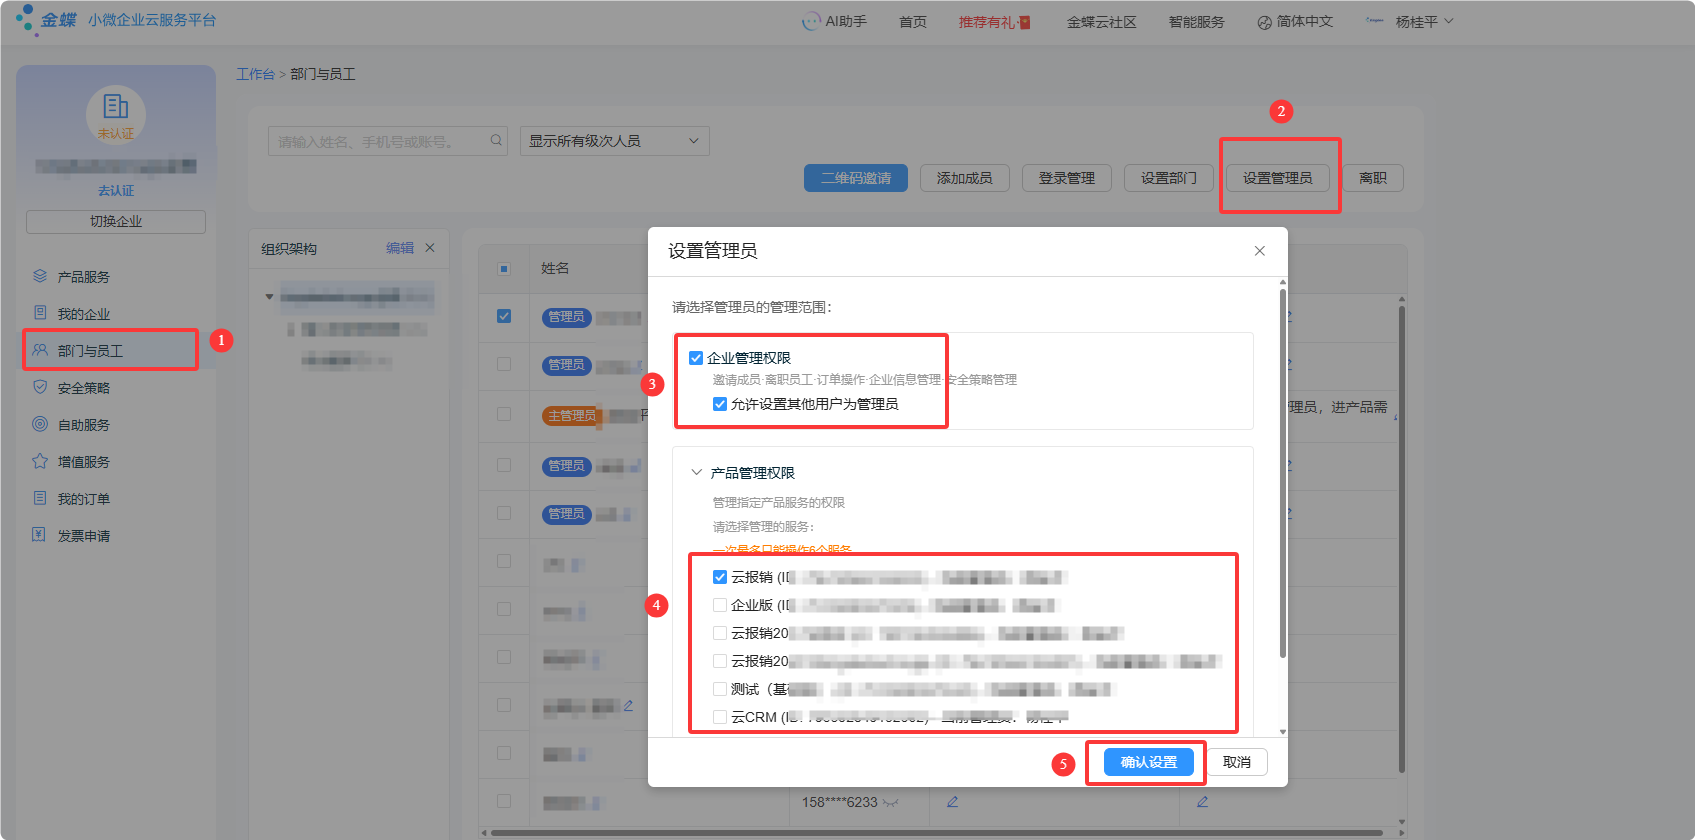Go to 首页 in top navigation
The image size is (1695, 840).
pos(912,22)
